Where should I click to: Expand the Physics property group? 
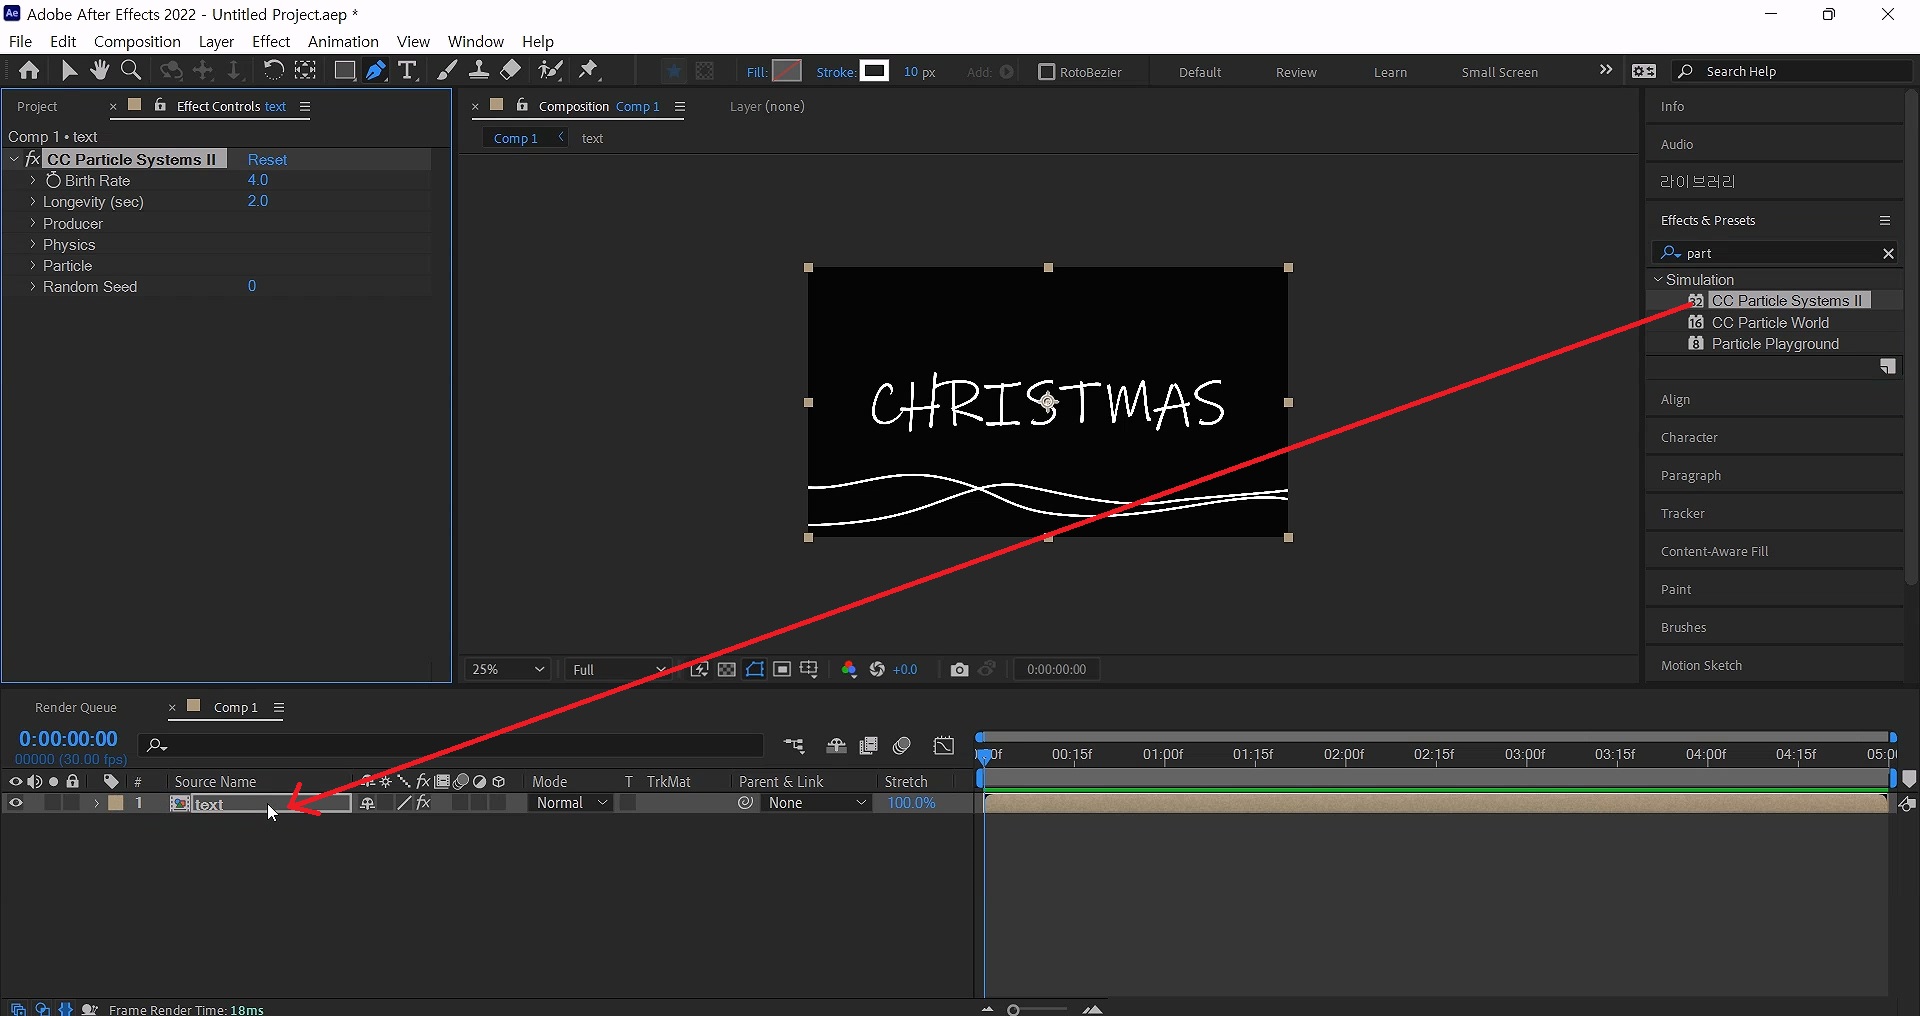point(32,244)
